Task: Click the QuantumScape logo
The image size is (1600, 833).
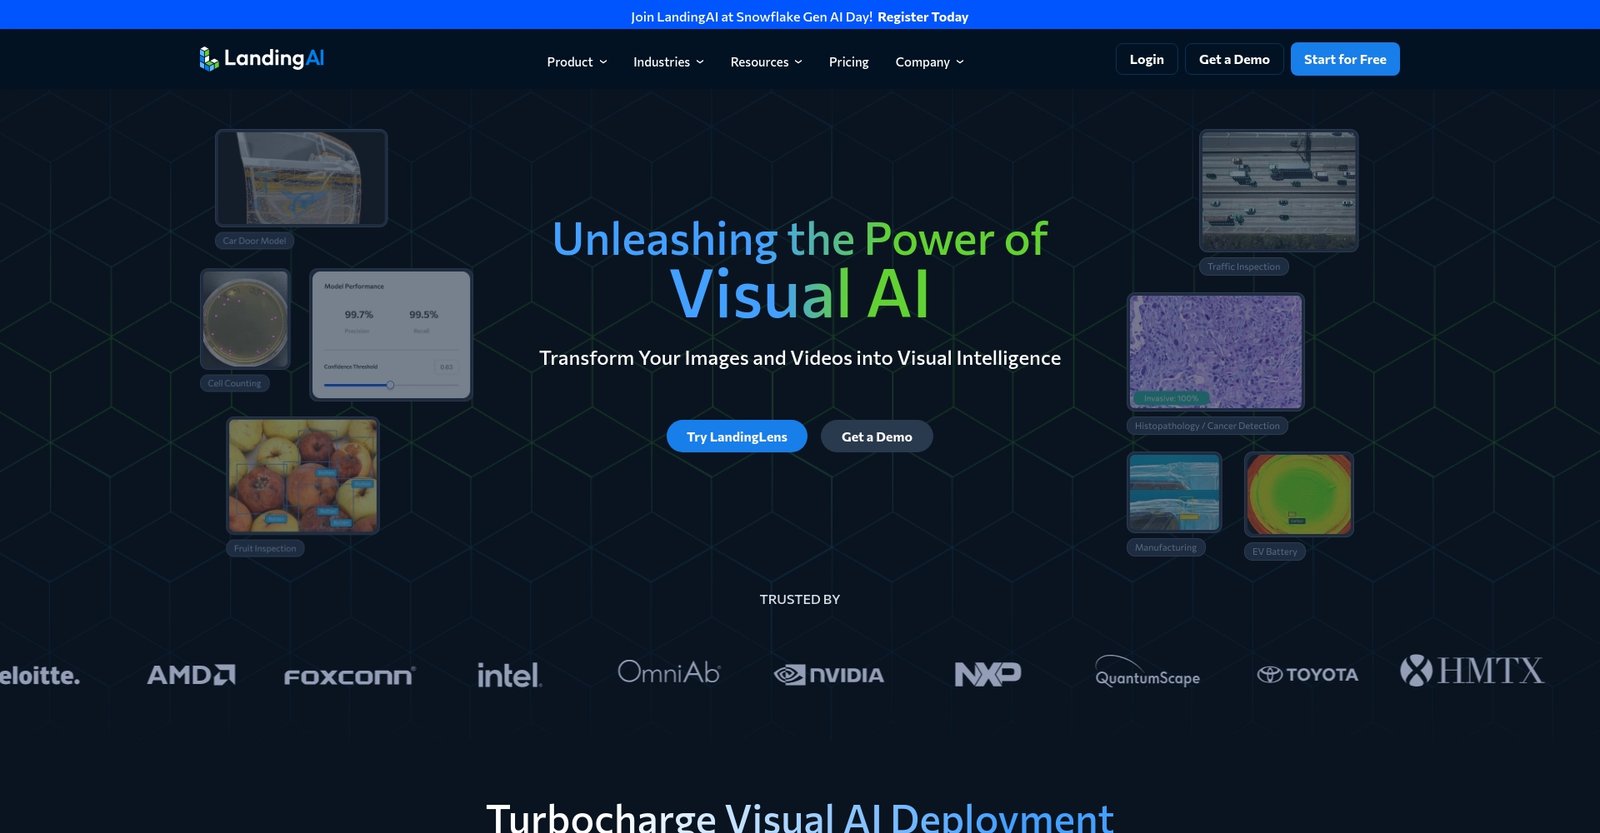Action: 1147,672
